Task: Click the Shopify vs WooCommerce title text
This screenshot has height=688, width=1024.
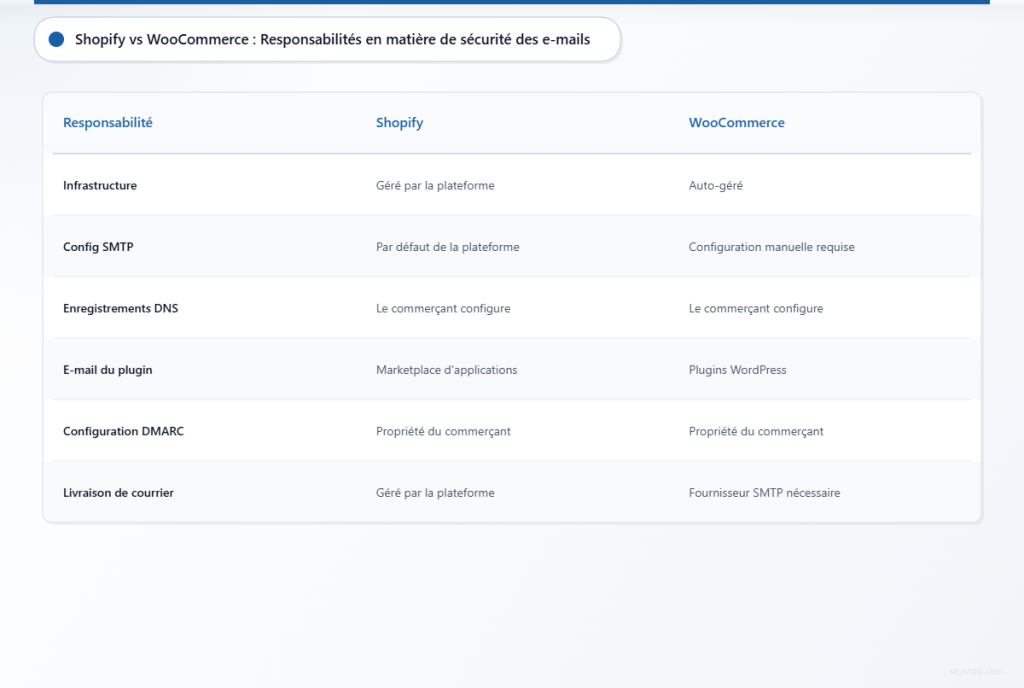Action: coord(332,40)
